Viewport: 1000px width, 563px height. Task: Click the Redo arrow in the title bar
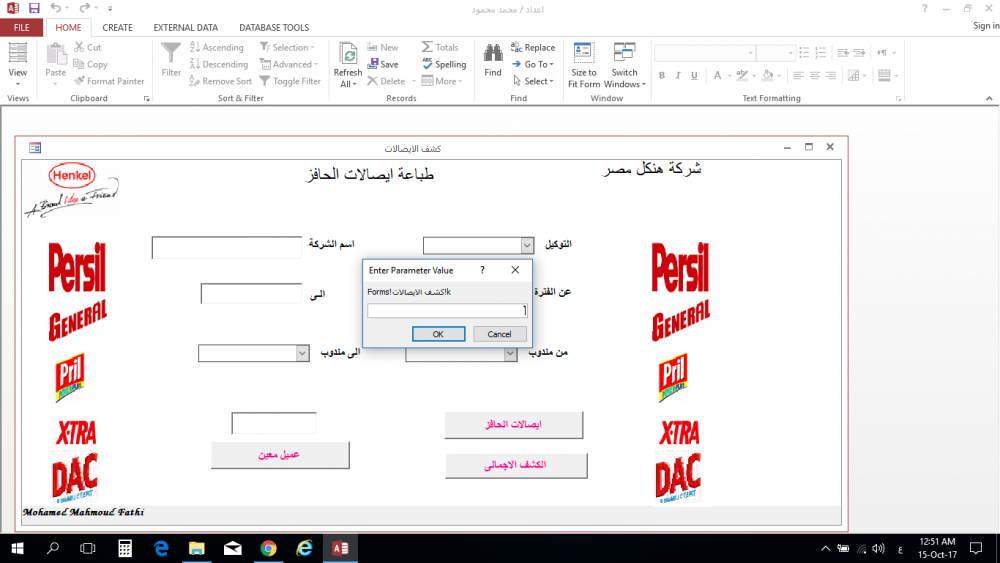pos(84,8)
